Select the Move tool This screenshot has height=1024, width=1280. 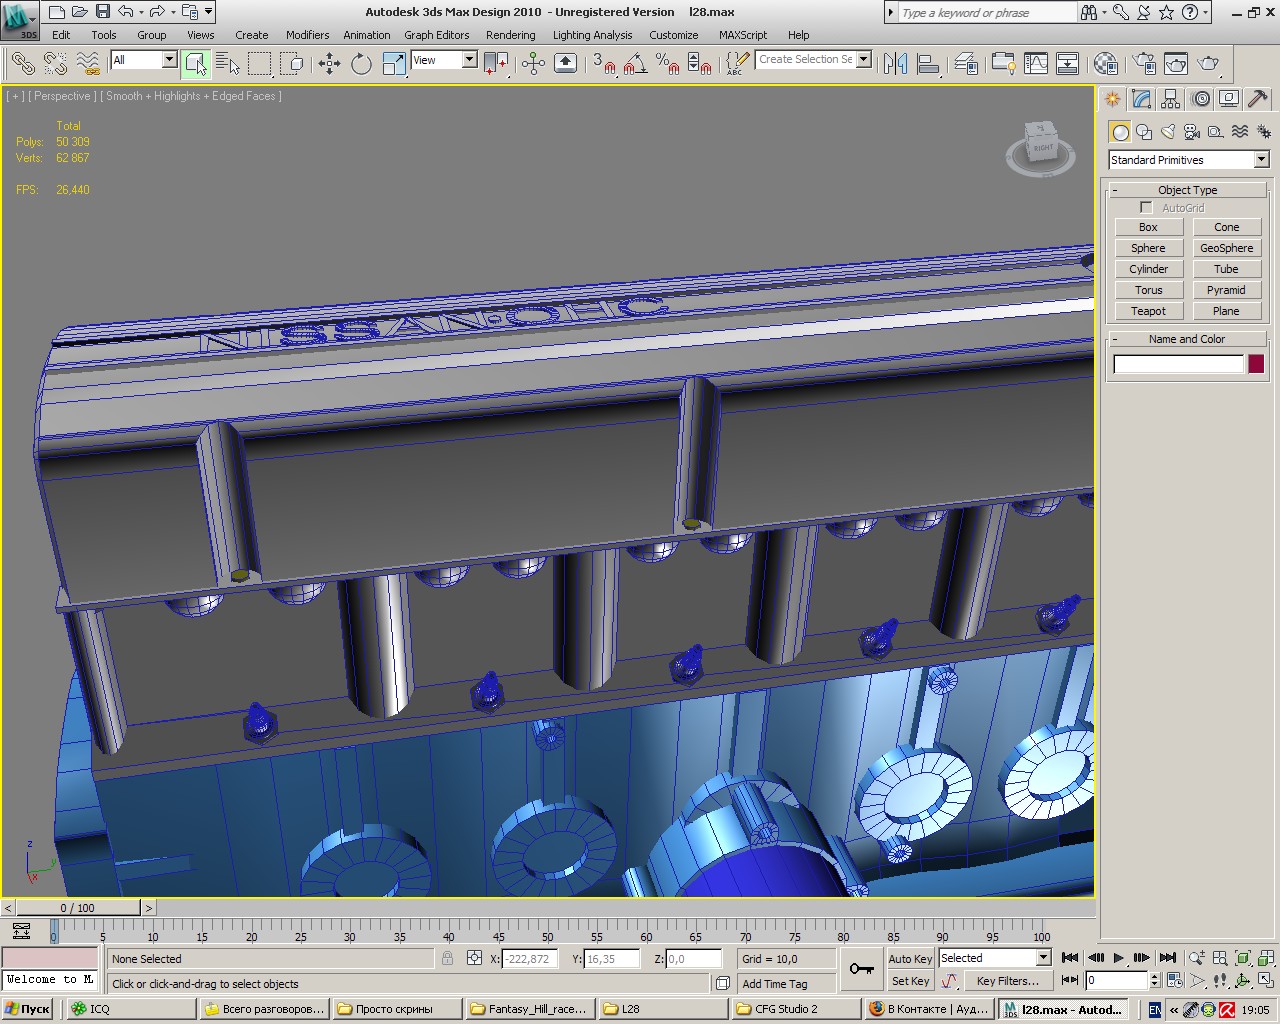(x=329, y=64)
